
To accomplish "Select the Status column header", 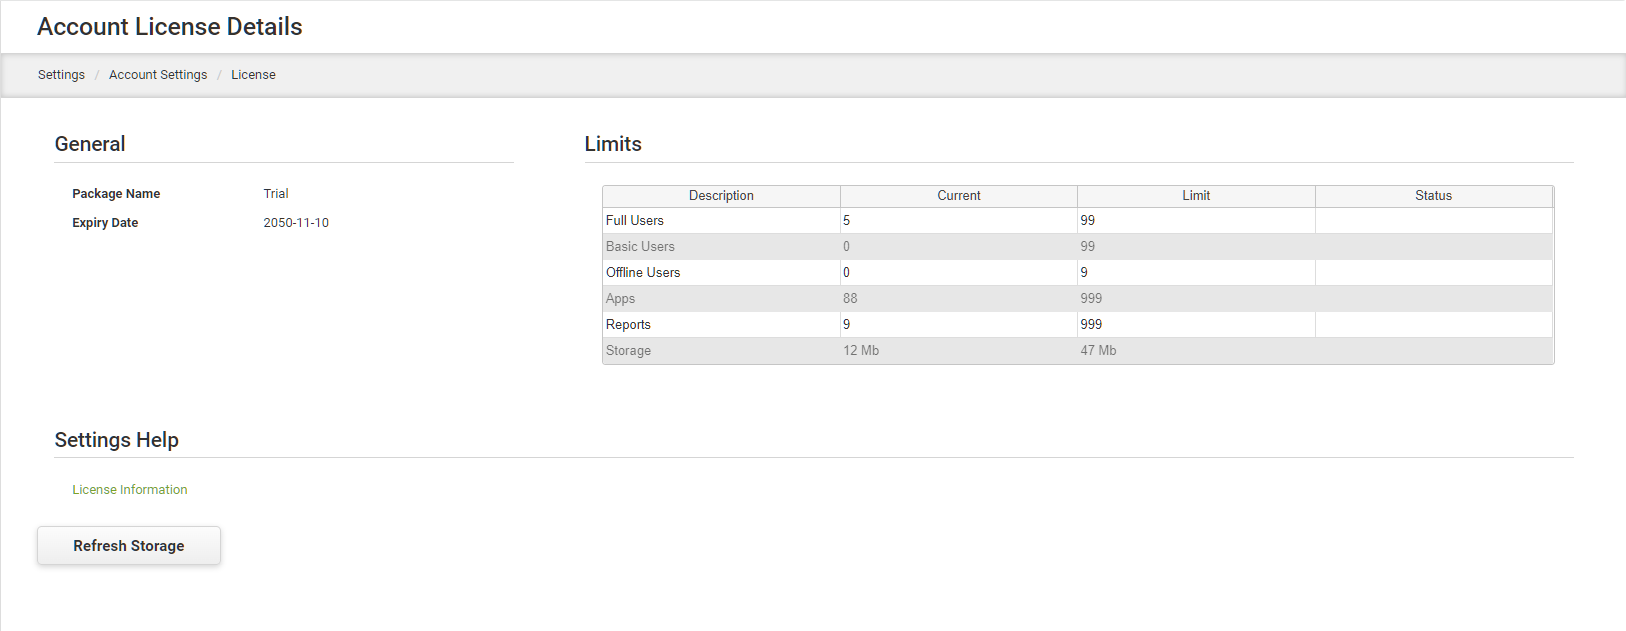I will pyautogui.click(x=1433, y=196).
